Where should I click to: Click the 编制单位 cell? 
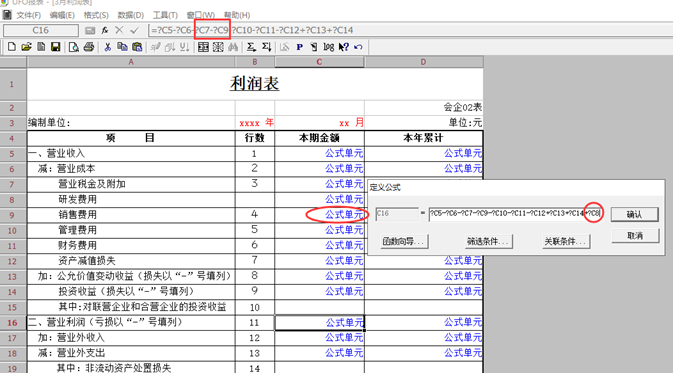pyautogui.click(x=131, y=123)
